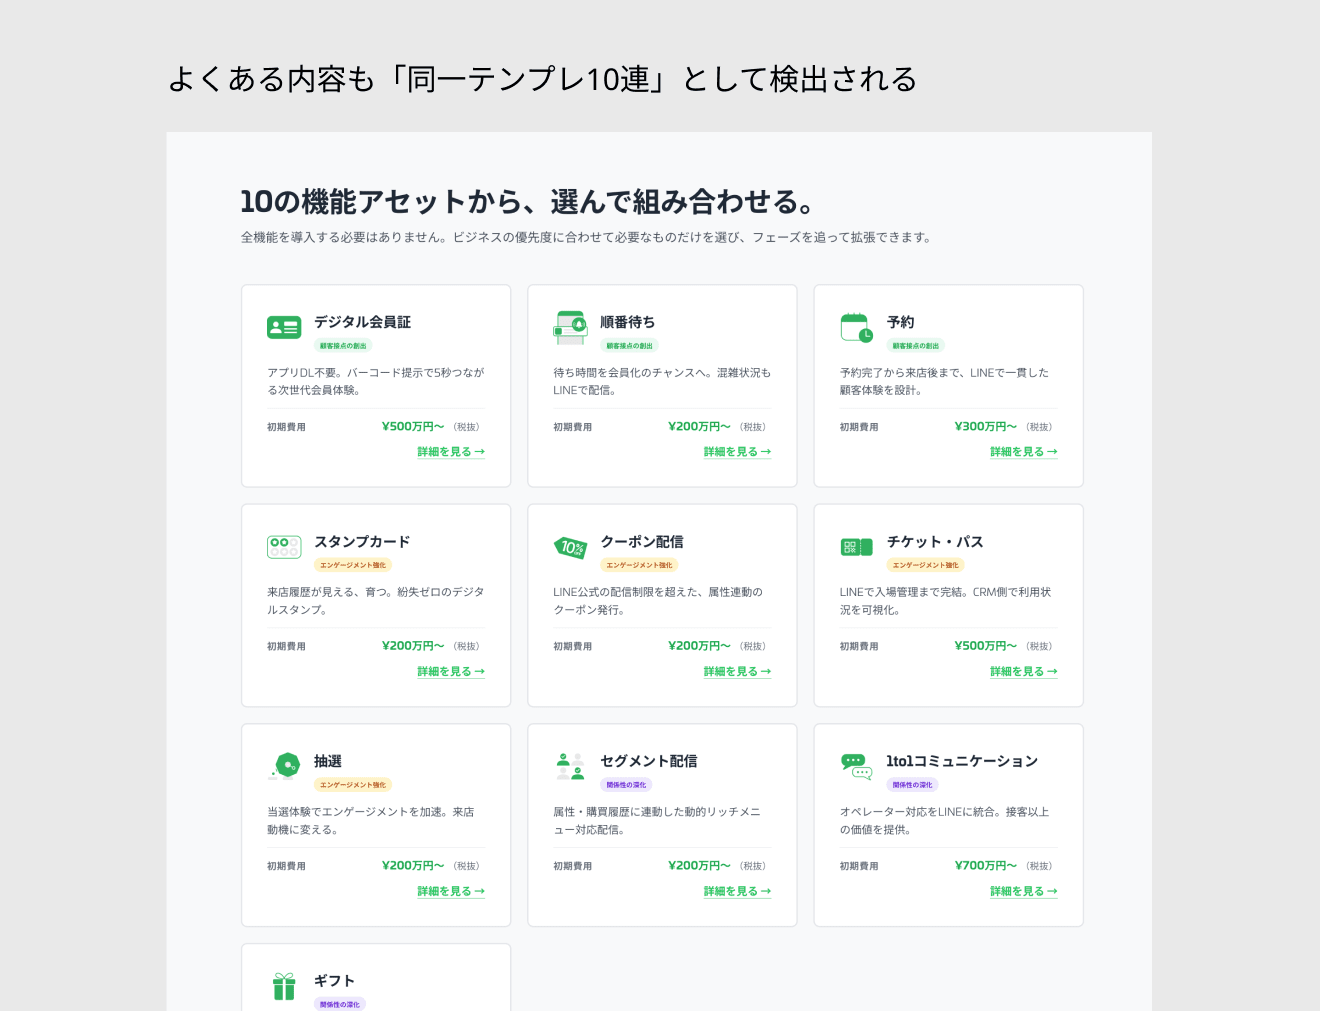Click 顧客接点の創出 tag under 順番待ち
The height and width of the screenshot is (1011, 1320).
[629, 346]
